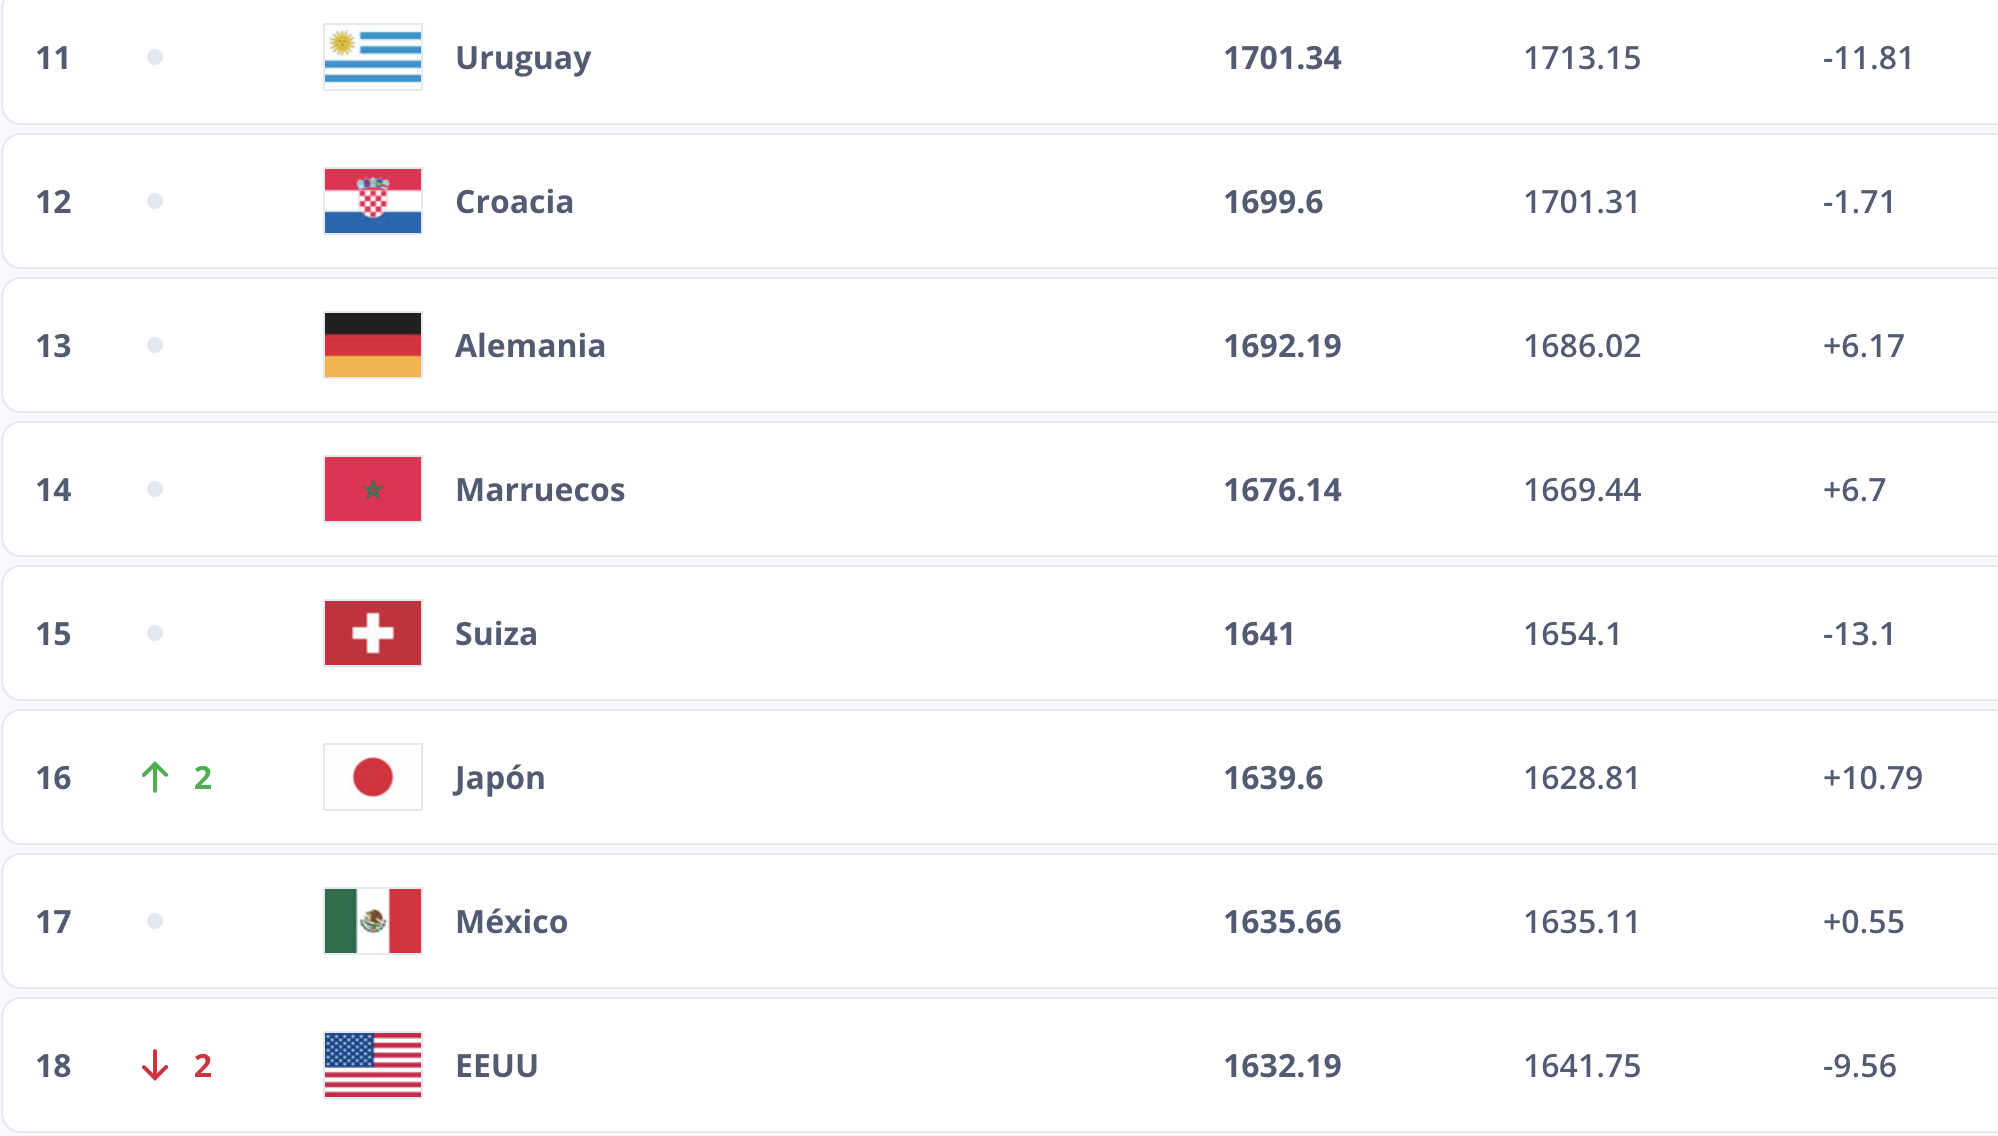Click Alemania's points change +6.17
Image resolution: width=1998 pixels, height=1136 pixels.
(1863, 346)
